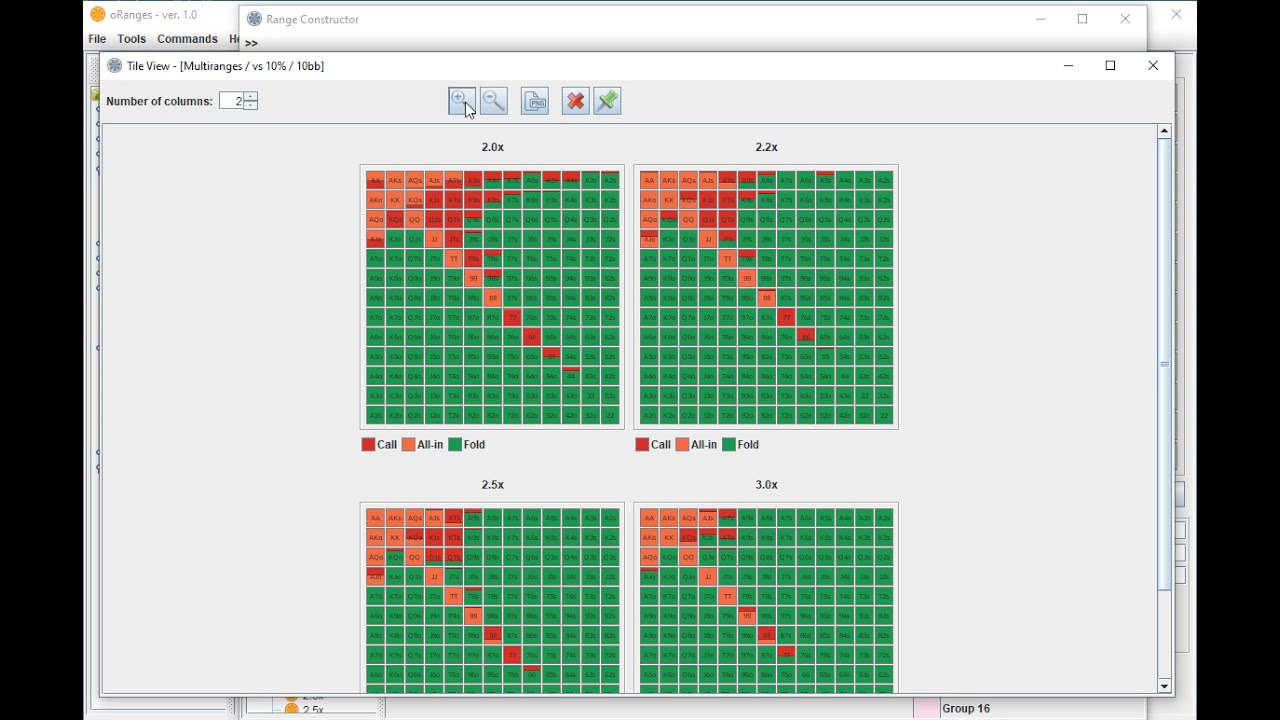Viewport: 1280px width, 720px height.
Task: Increase number of columns with up arrow
Action: (x=251, y=97)
